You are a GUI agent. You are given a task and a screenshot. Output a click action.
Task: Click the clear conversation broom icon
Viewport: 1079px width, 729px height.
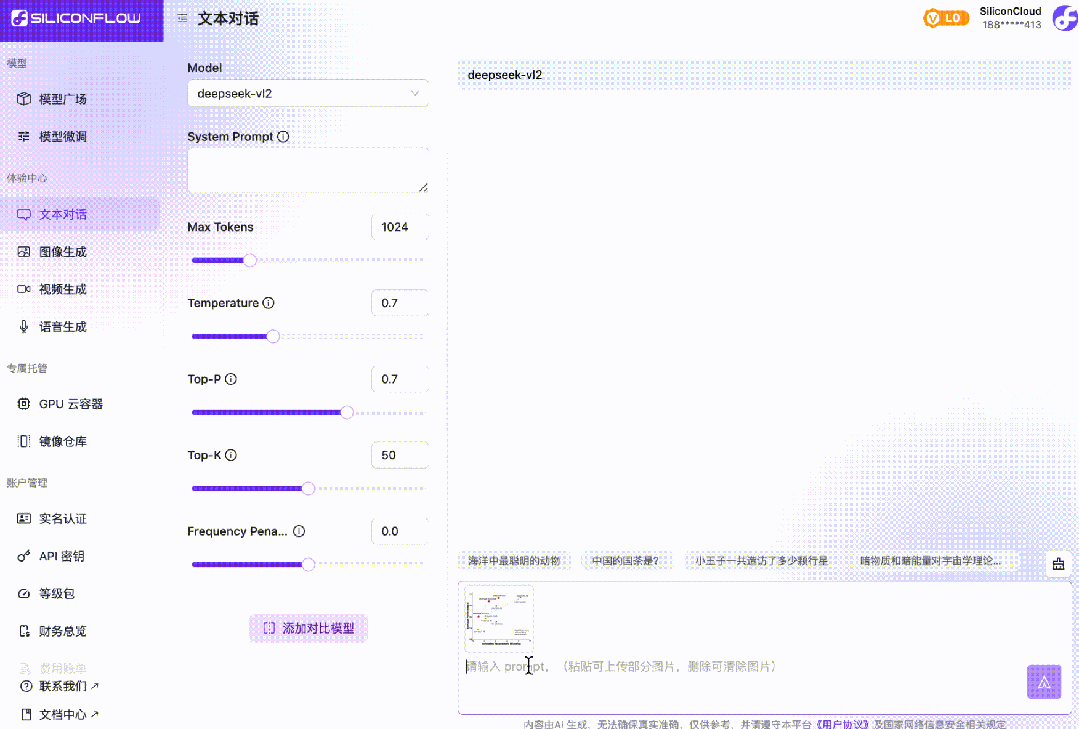pyautogui.click(x=1058, y=563)
